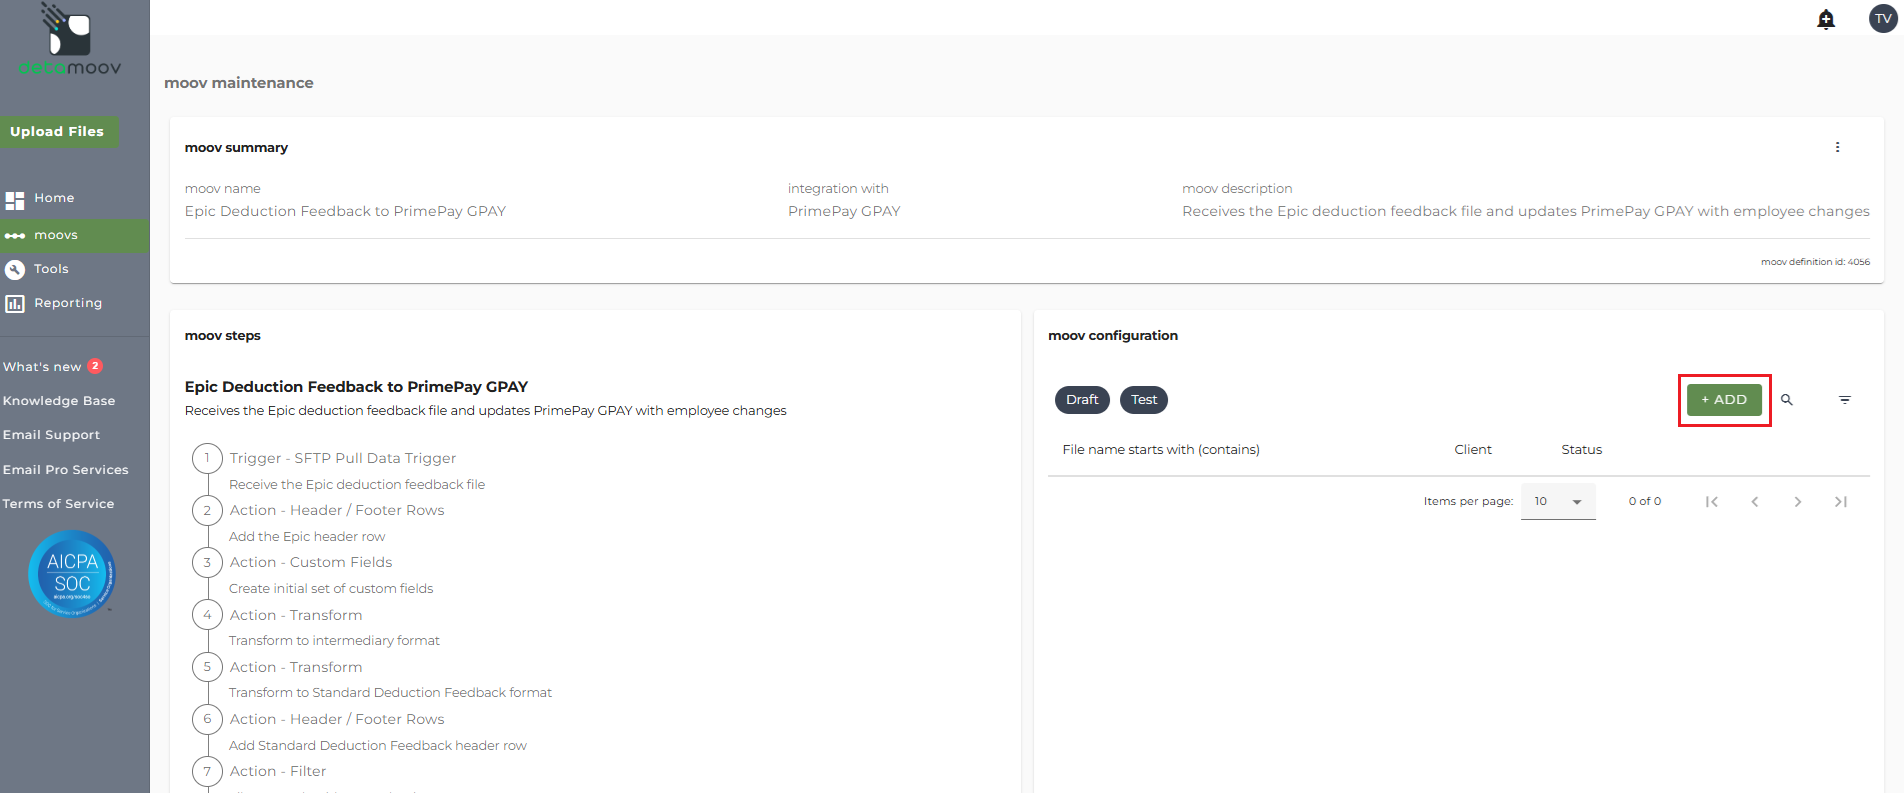Open What's new link
Viewport: 1904px width, 793px height.
(x=42, y=367)
